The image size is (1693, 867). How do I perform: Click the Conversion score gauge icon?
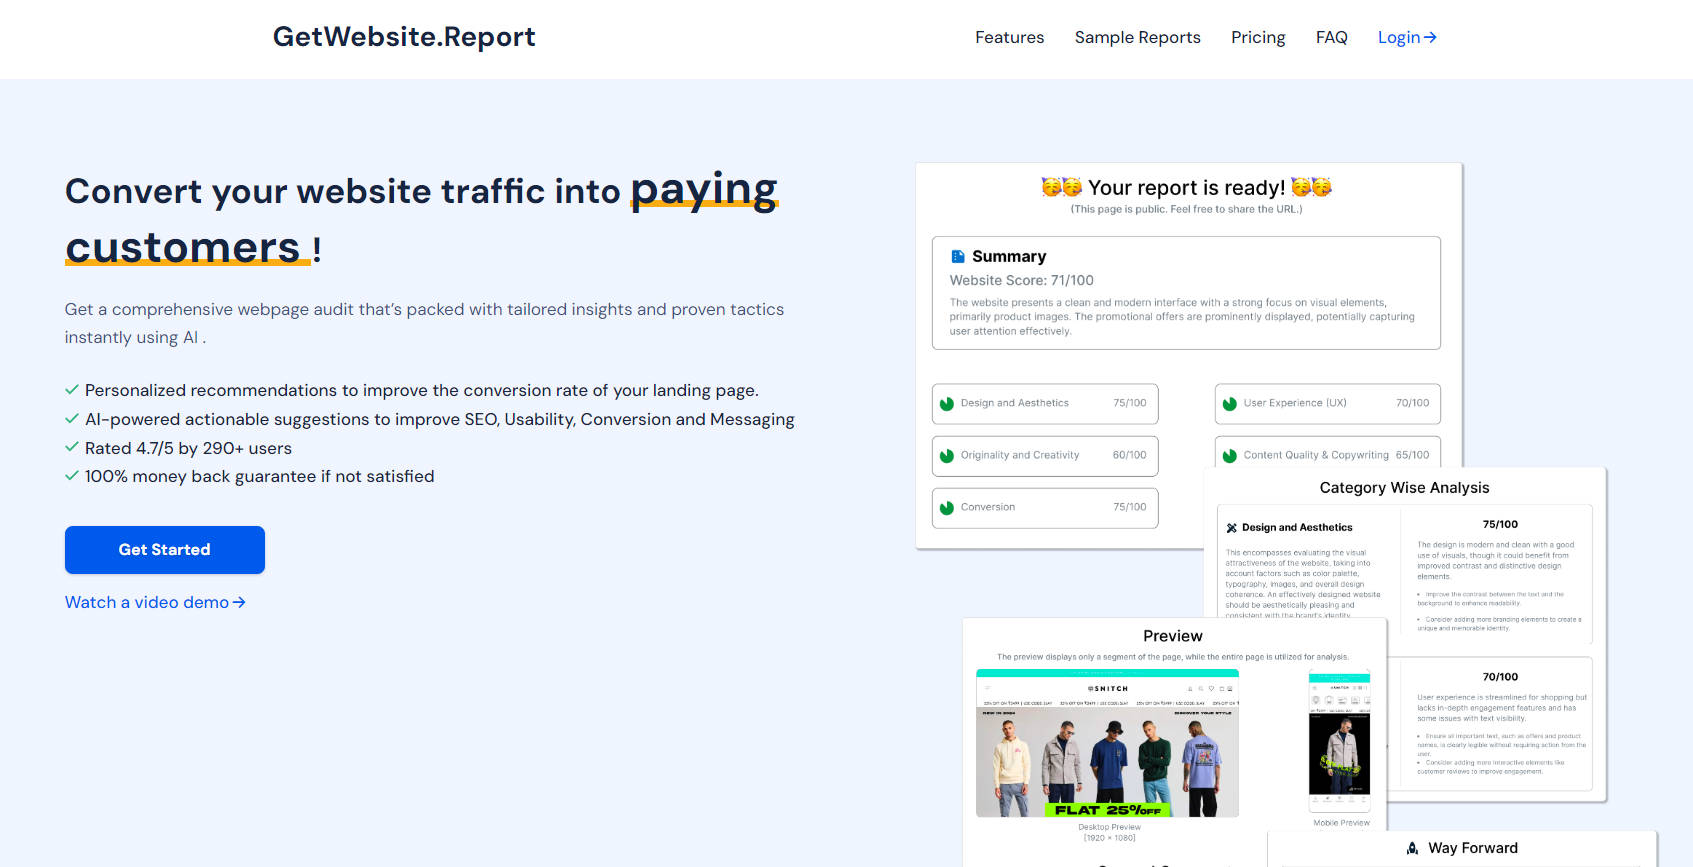pyautogui.click(x=946, y=508)
